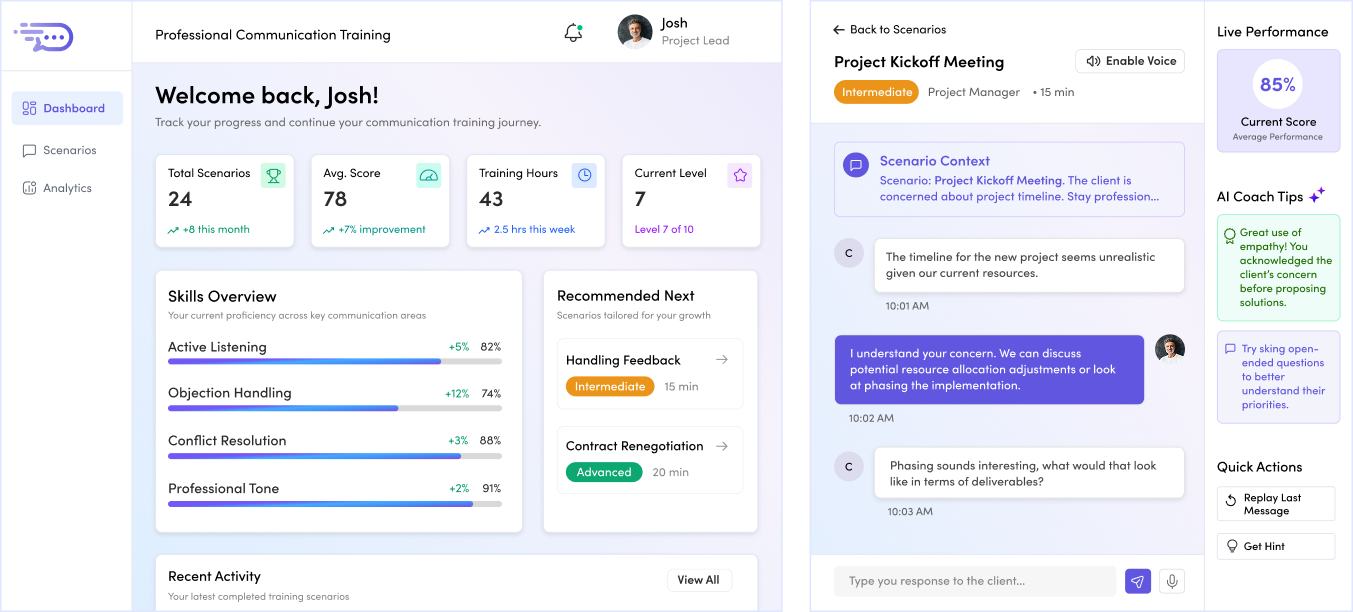Click the client response input field
1353x612 pixels.
pyautogui.click(x=975, y=581)
